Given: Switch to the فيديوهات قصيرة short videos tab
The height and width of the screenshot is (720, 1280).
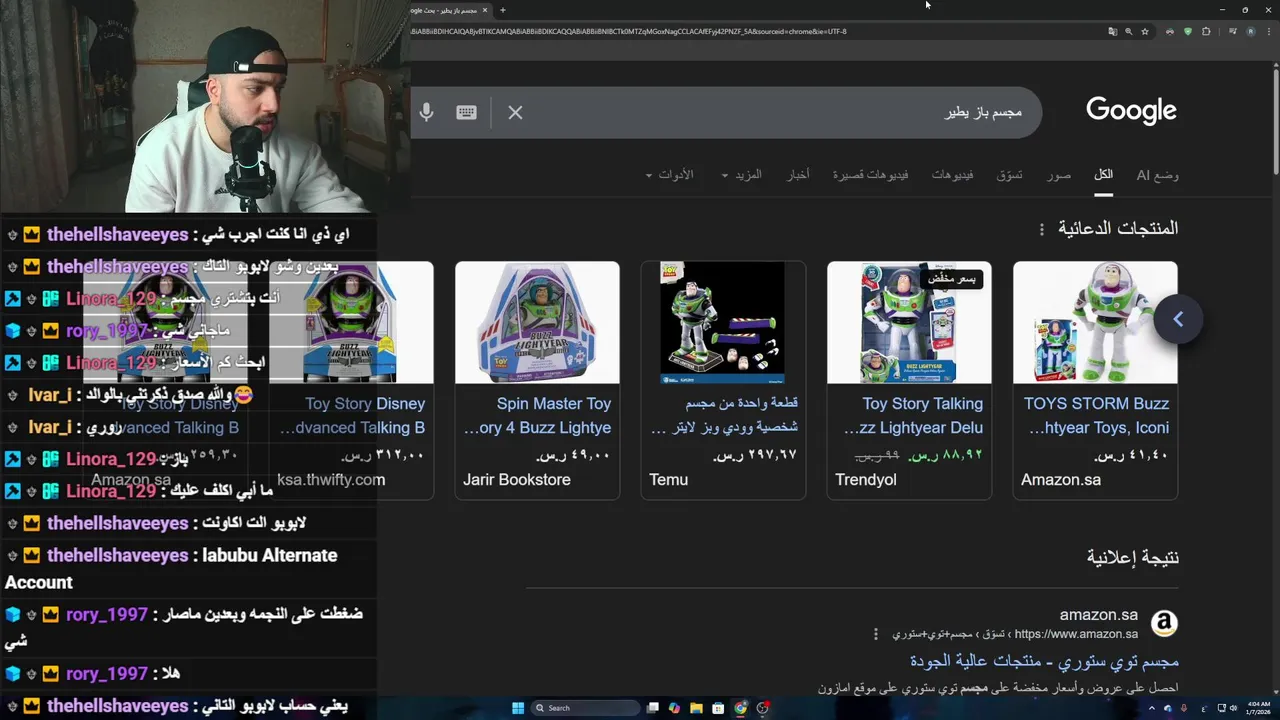Looking at the screenshot, I should (871, 175).
